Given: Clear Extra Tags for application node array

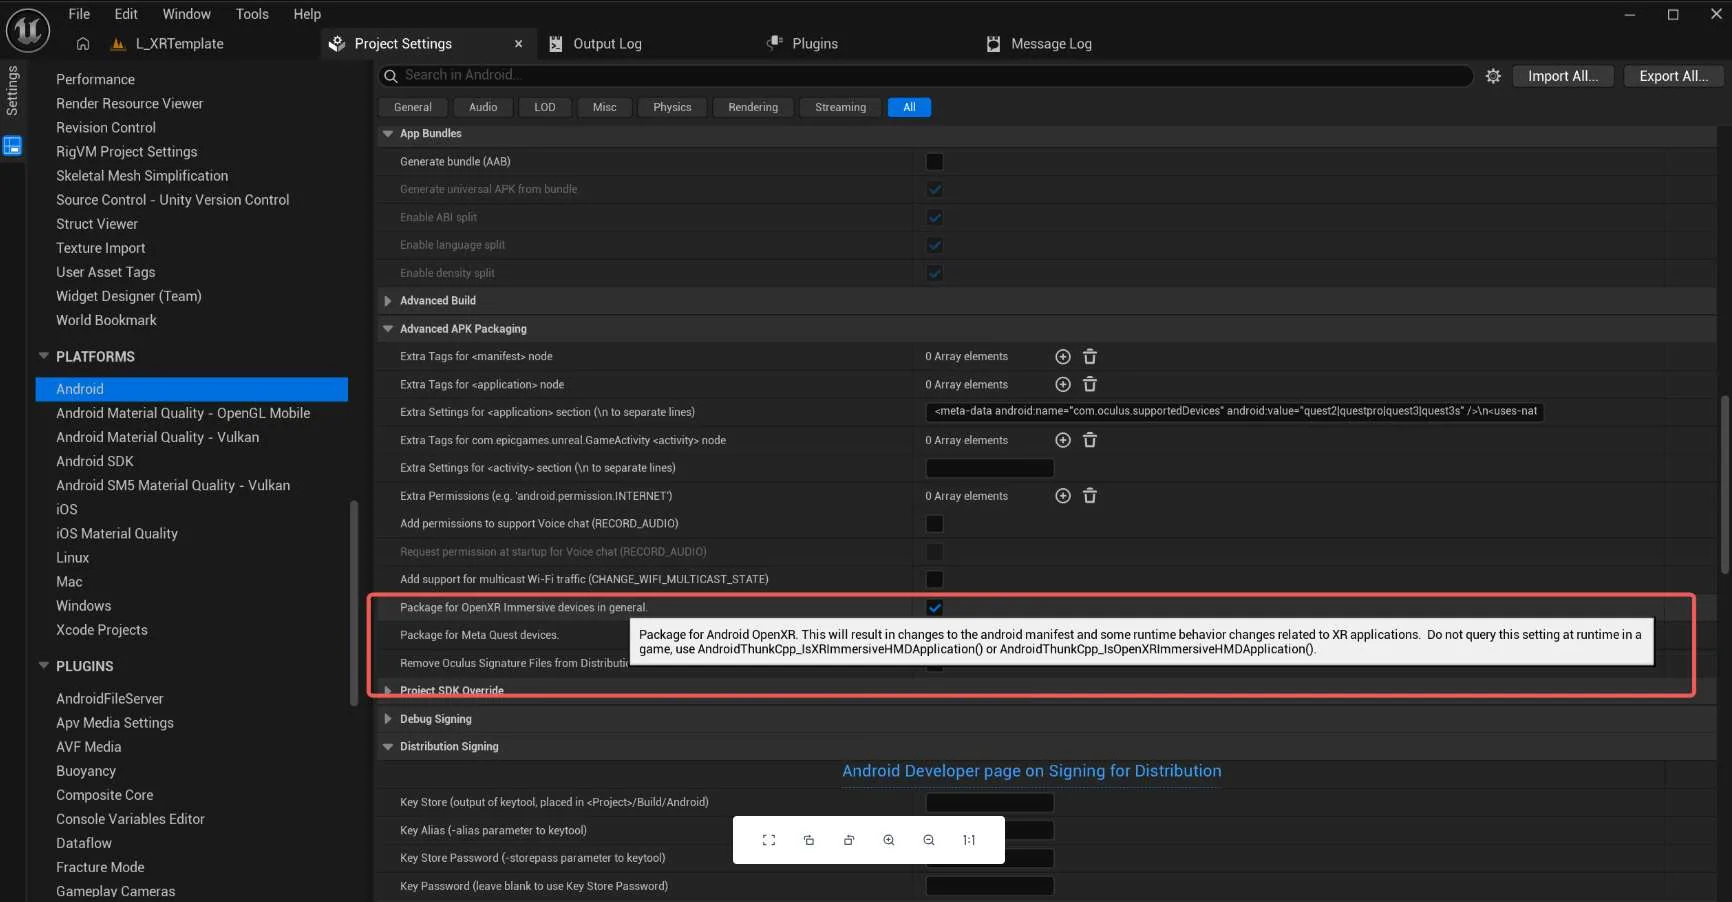Looking at the screenshot, I should [x=1090, y=385].
